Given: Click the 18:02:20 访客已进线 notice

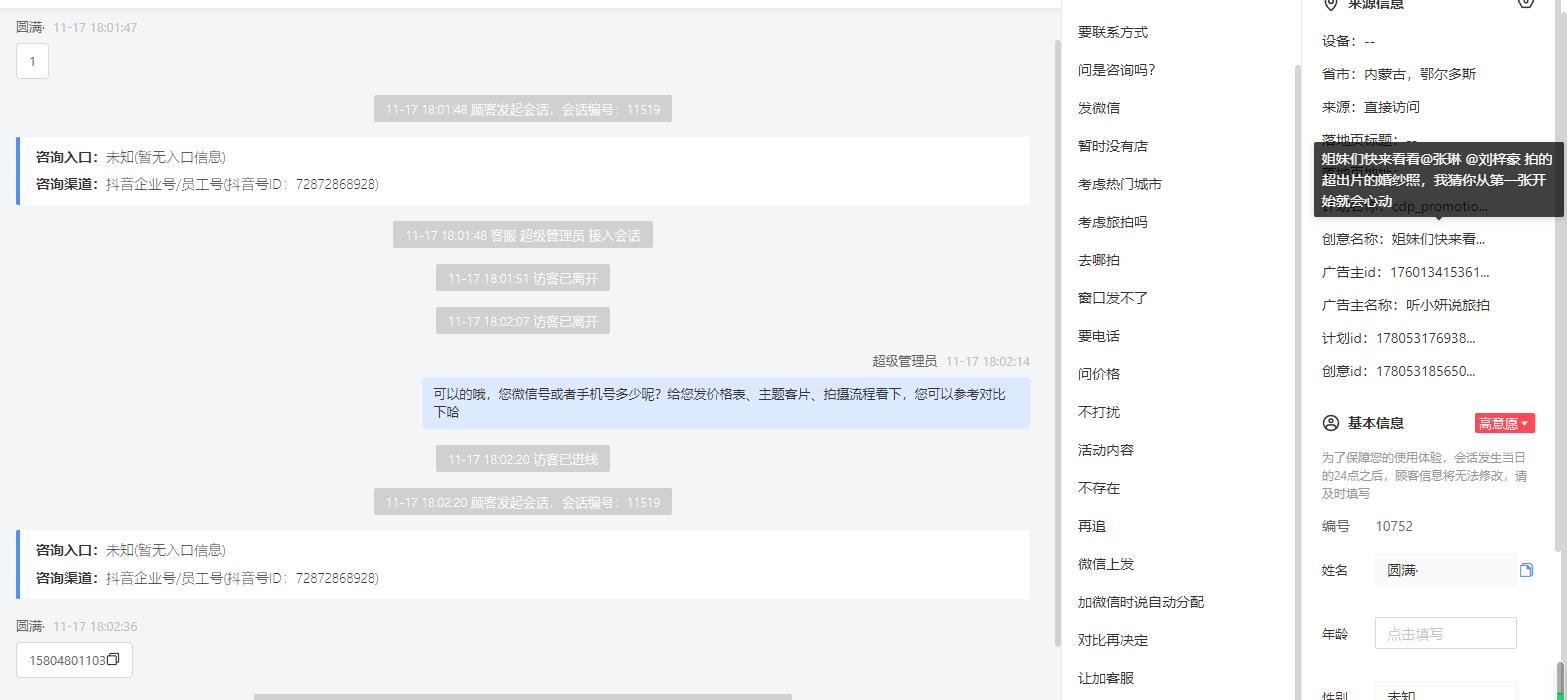Looking at the screenshot, I should (x=523, y=459).
